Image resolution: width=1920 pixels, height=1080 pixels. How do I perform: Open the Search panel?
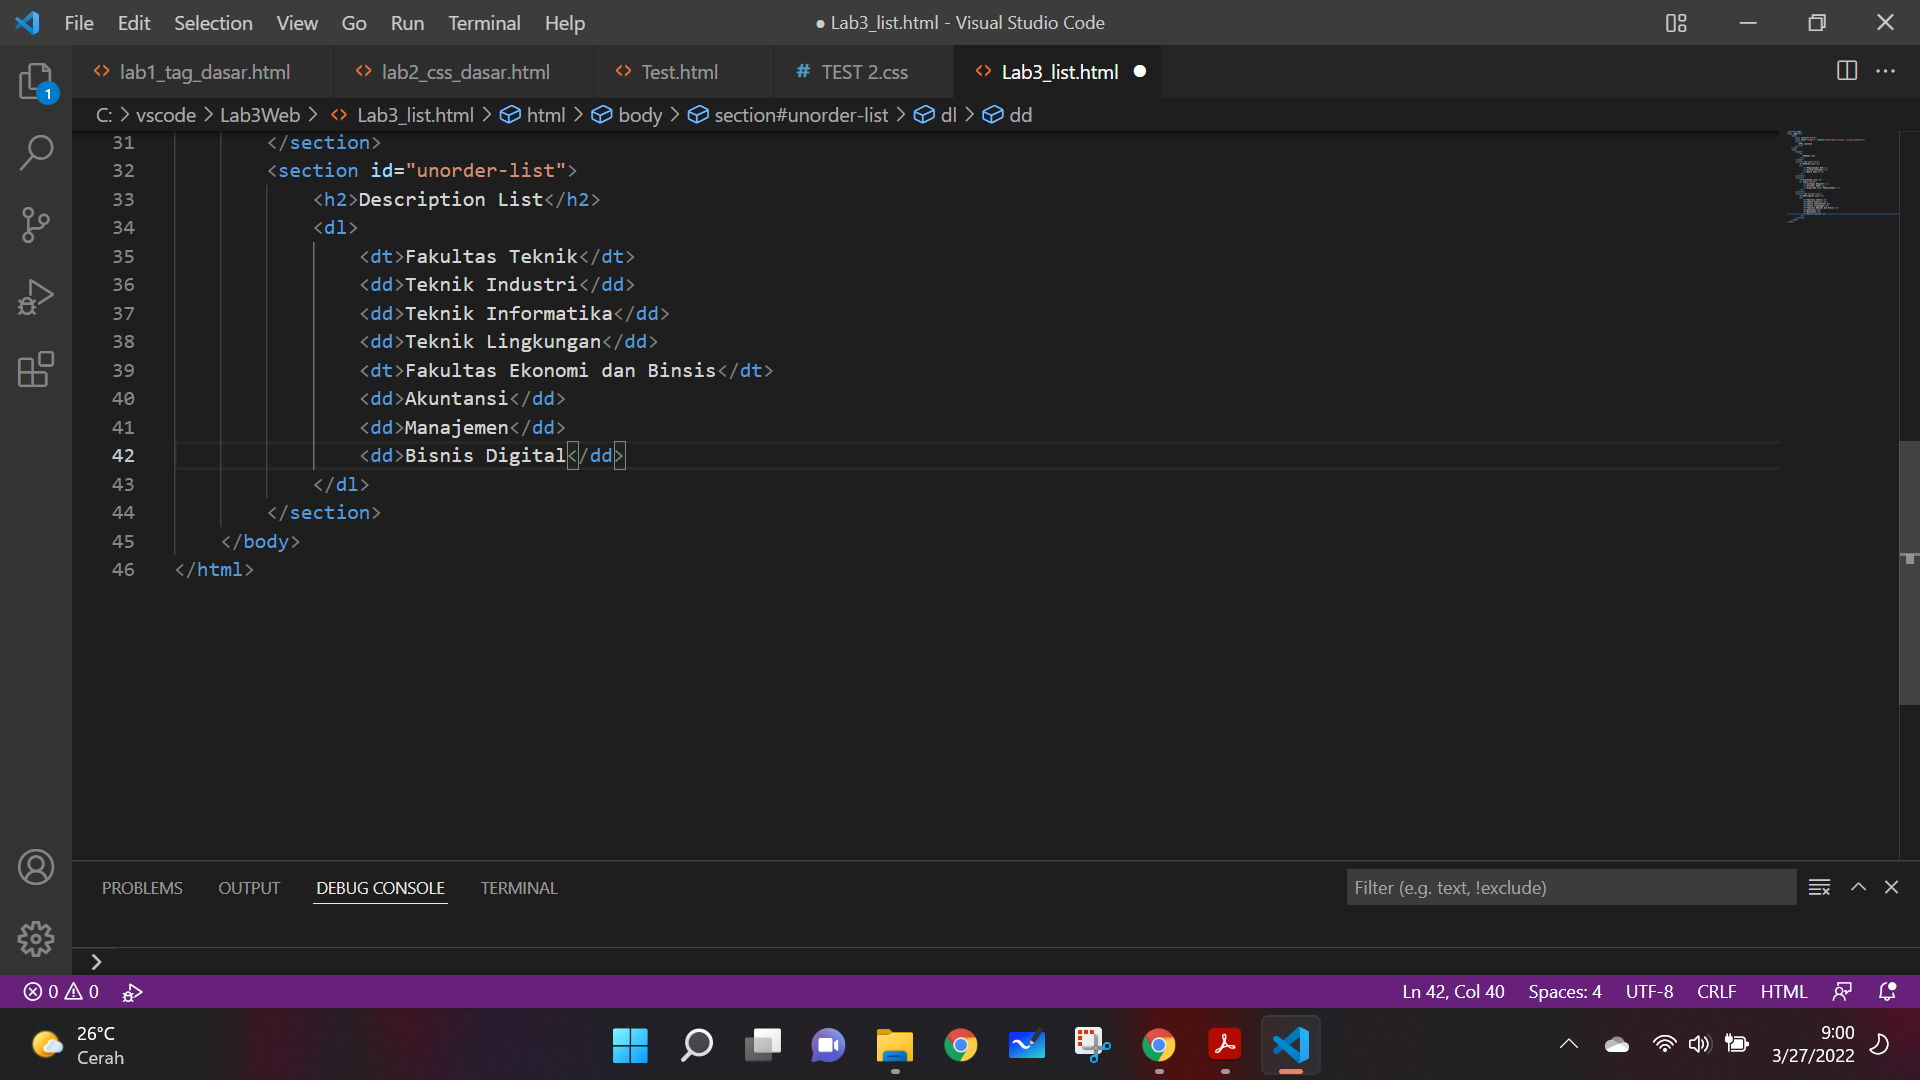(36, 153)
